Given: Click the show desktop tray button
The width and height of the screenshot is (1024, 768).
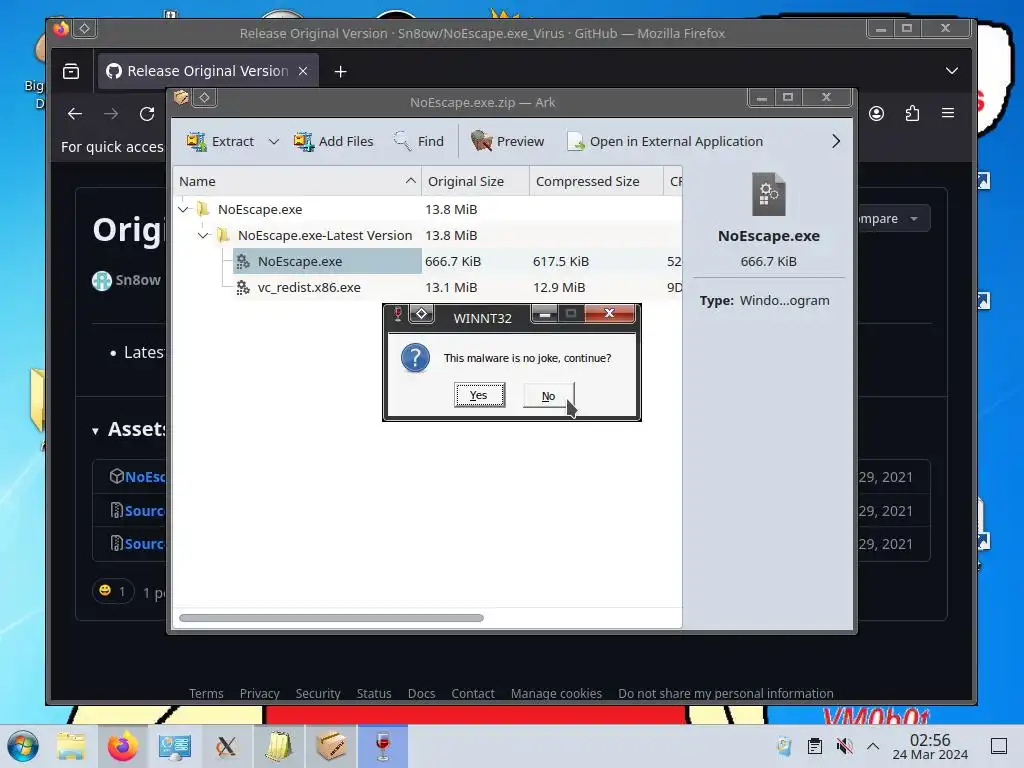Looking at the screenshot, I should 999,746.
